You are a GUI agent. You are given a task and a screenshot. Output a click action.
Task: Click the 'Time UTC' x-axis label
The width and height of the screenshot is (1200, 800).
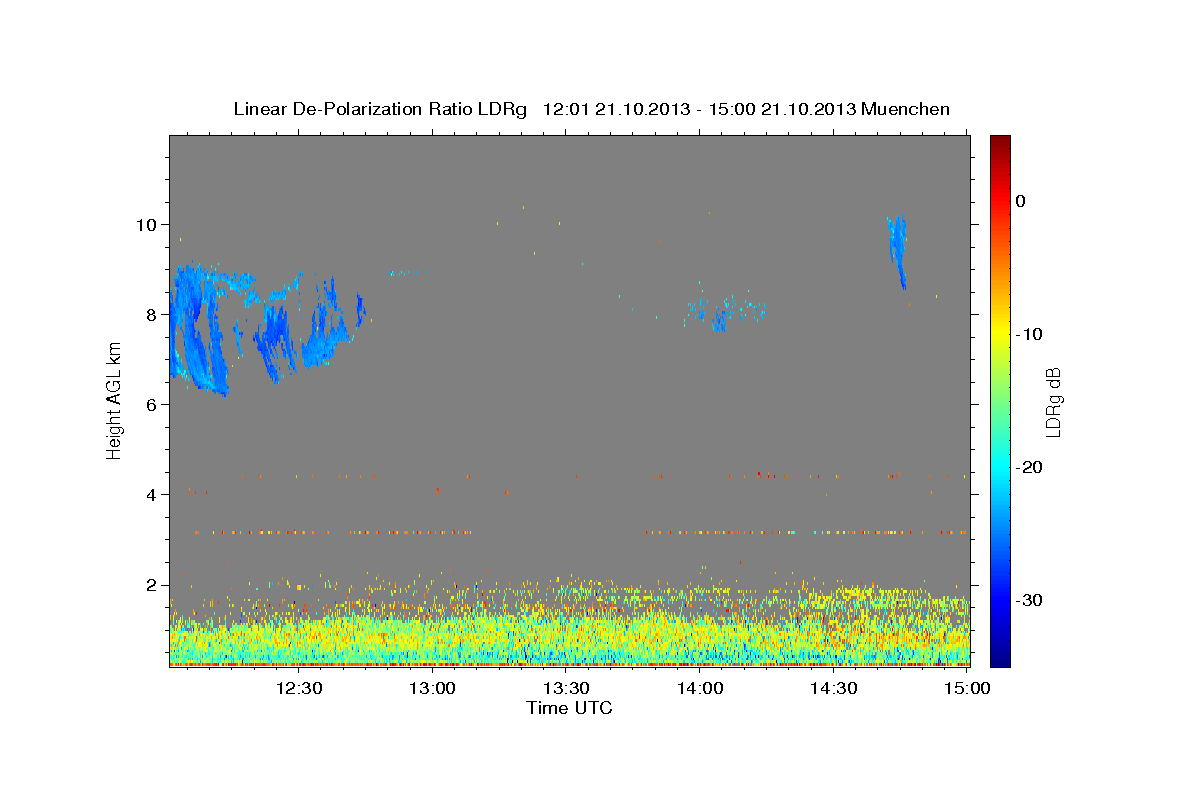[x=569, y=708]
